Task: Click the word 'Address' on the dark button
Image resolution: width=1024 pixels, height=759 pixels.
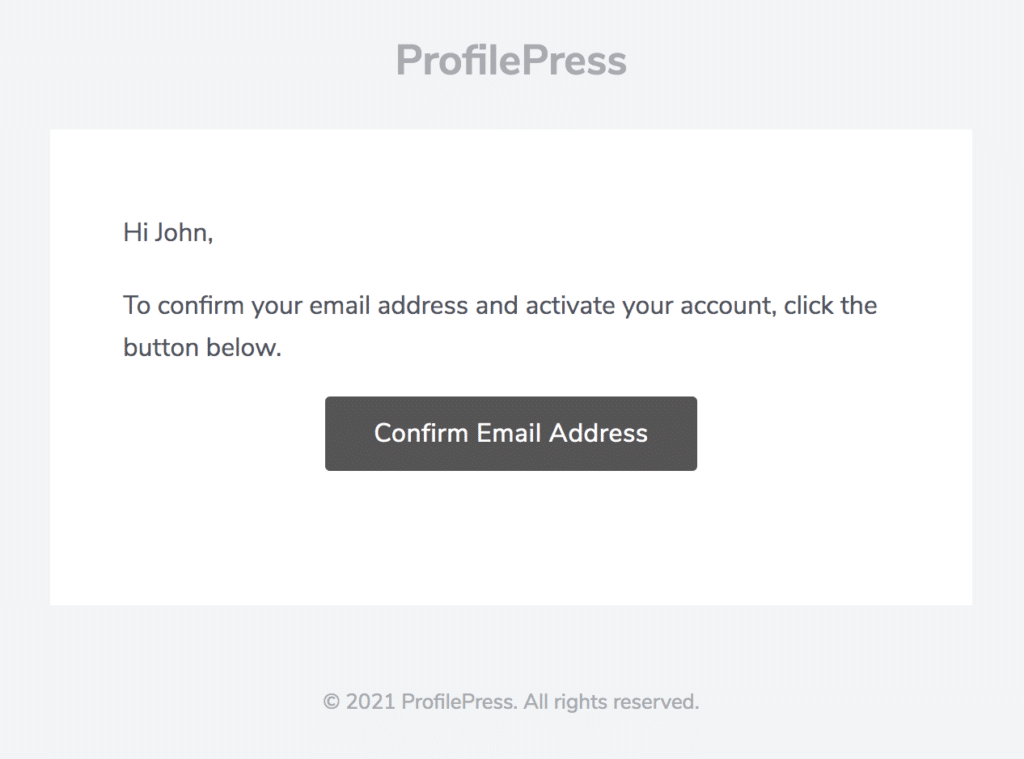Action: 598,433
